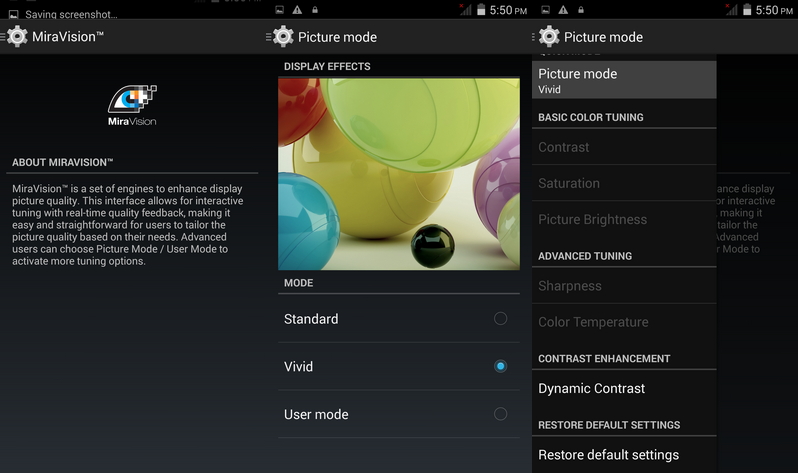Tap the ADVANCED TUNING heading

585,256
